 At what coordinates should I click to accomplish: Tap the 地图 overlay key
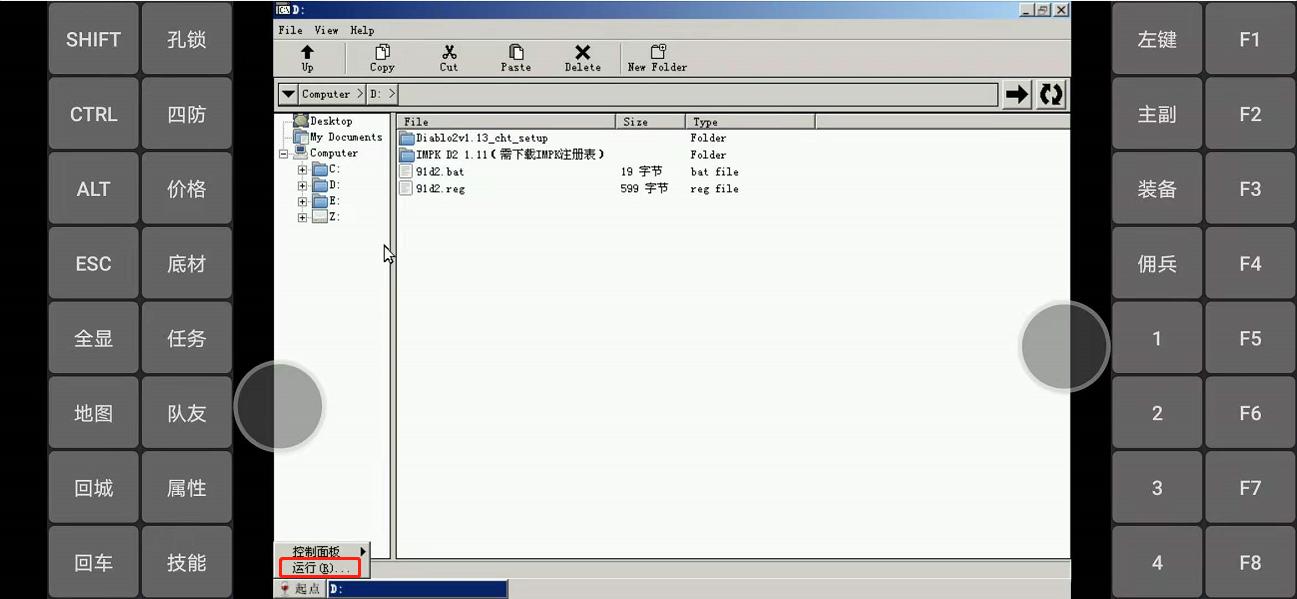tap(93, 413)
